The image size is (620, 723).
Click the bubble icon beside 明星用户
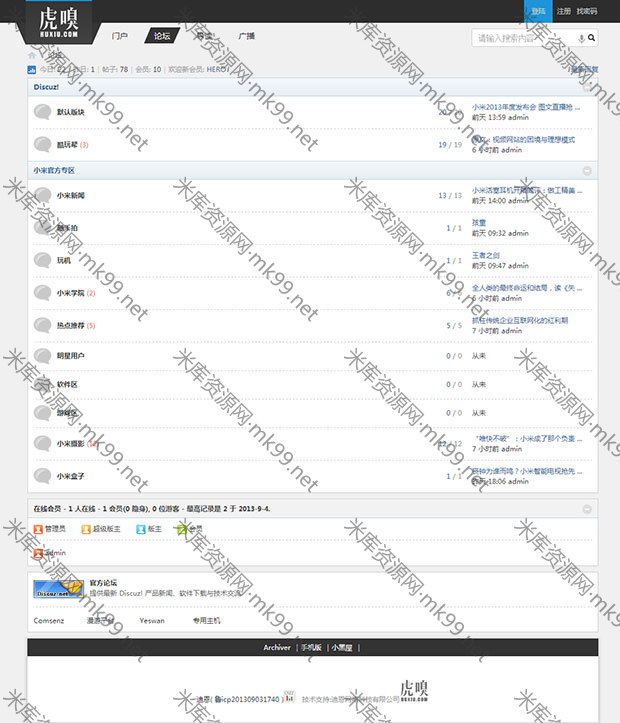42,356
